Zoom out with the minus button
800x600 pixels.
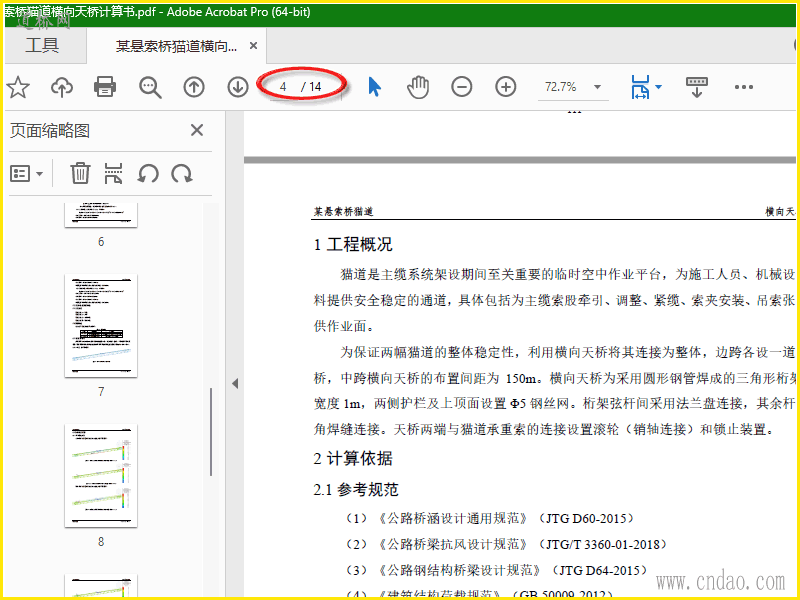coord(462,87)
